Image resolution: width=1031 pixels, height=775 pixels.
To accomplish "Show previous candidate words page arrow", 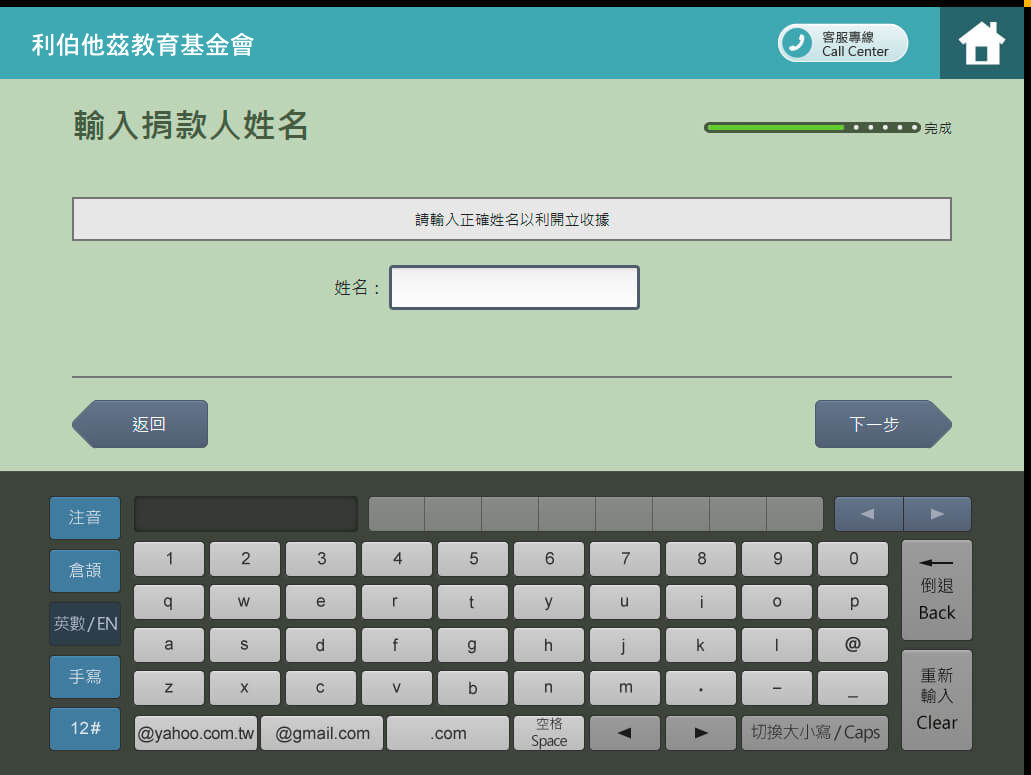I will [x=868, y=514].
